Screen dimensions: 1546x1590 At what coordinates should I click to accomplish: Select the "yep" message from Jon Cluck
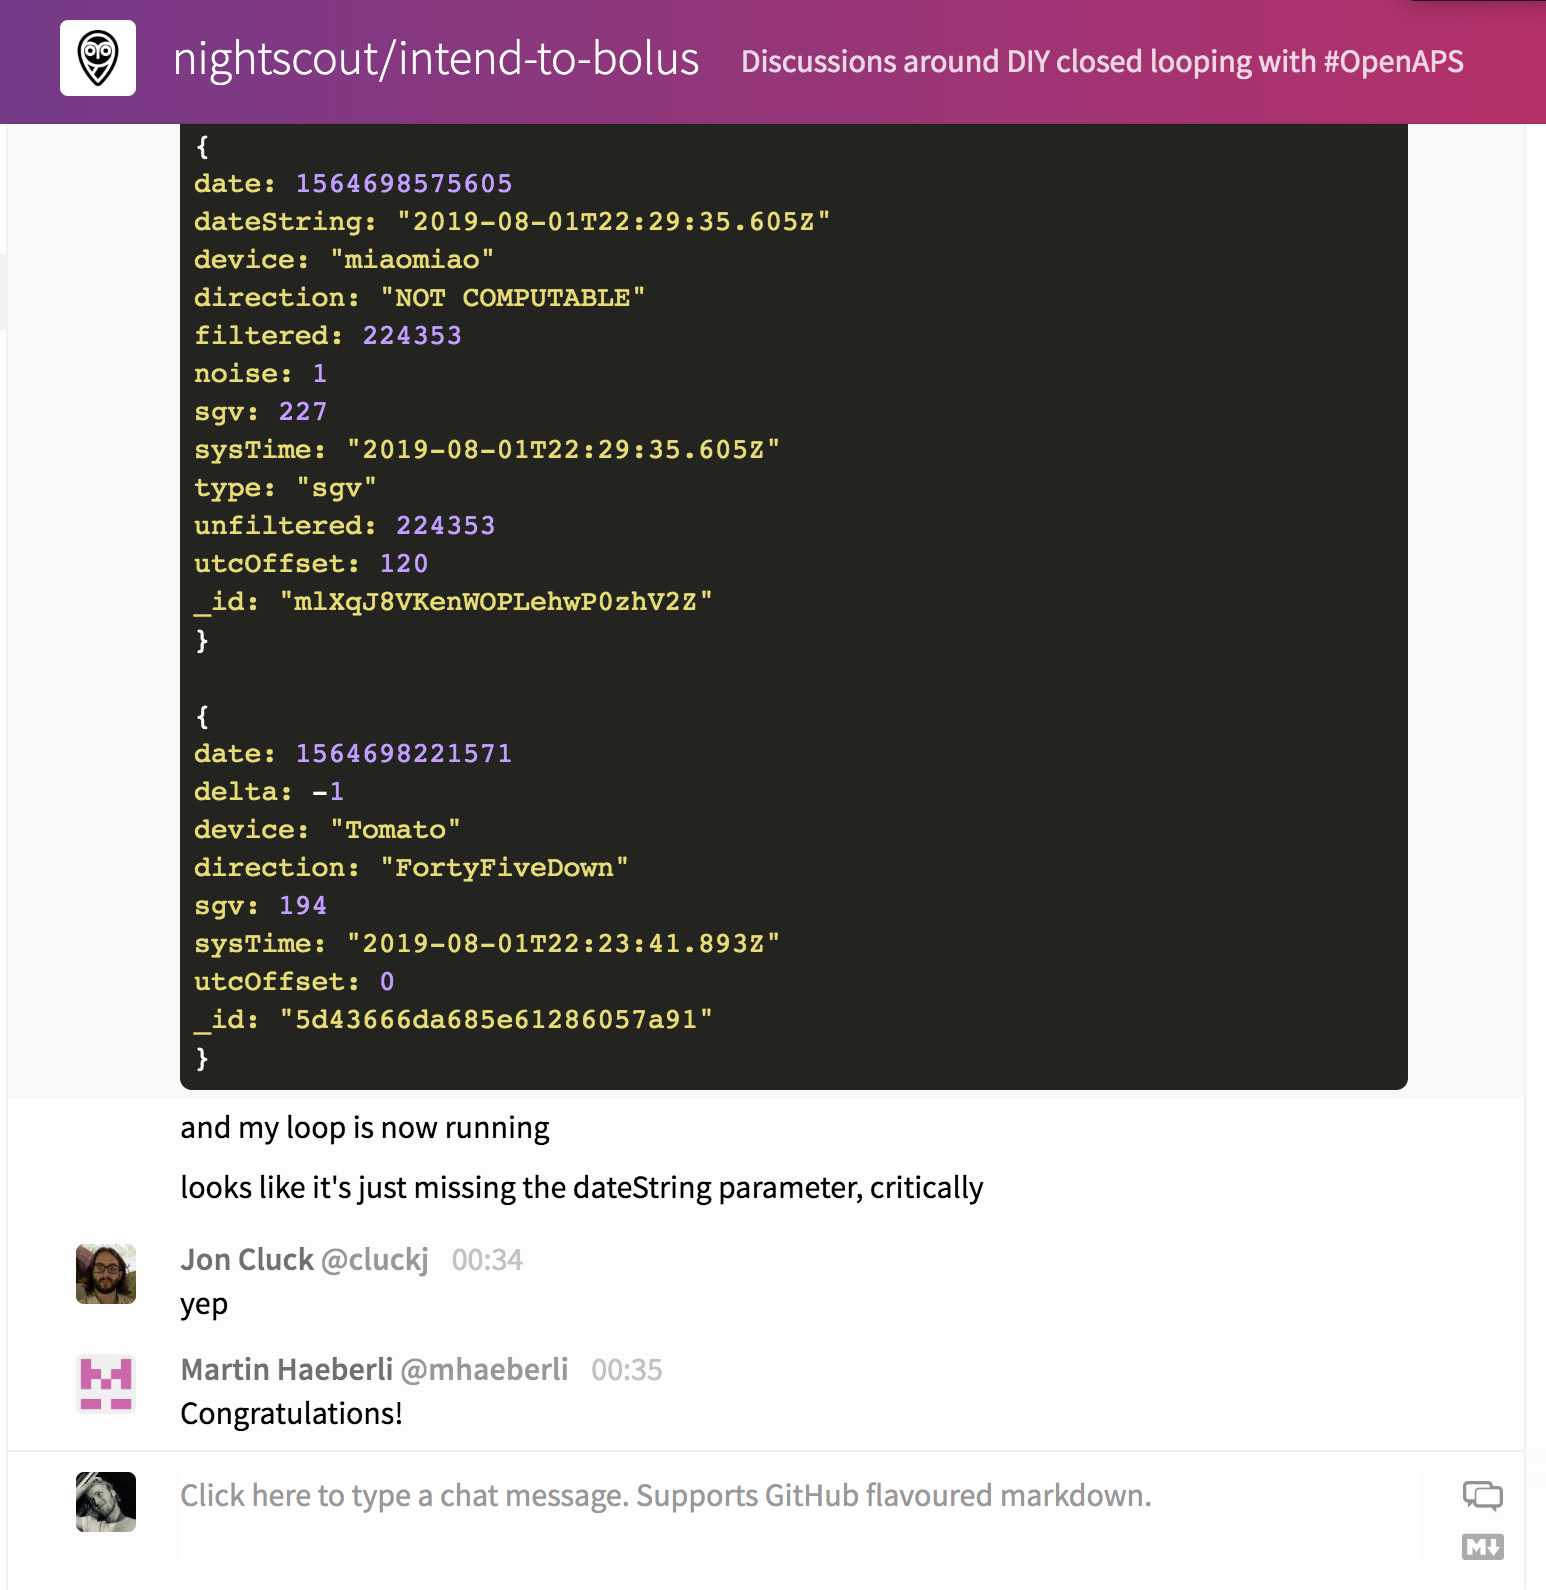[204, 1305]
